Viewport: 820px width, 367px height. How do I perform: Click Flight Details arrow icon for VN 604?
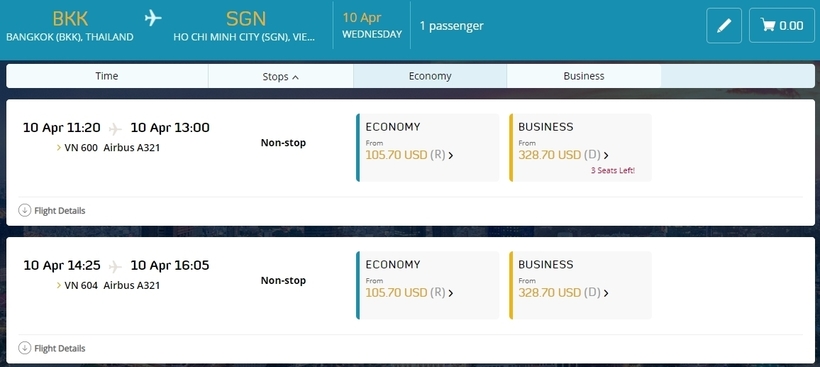(x=25, y=348)
